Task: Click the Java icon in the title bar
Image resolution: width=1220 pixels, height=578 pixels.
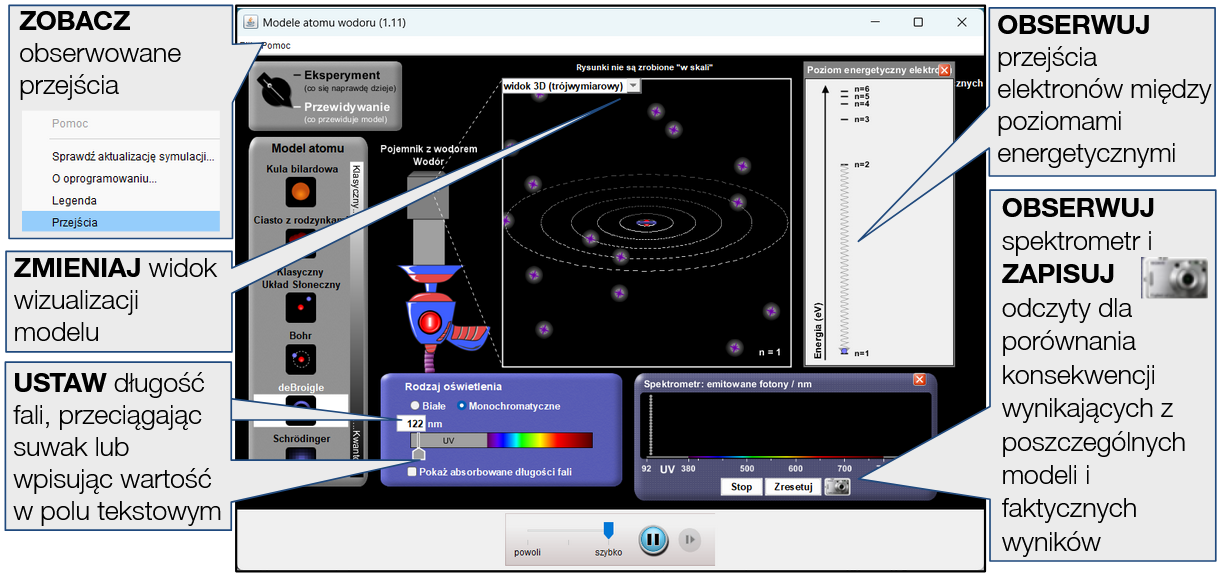Action: tap(250, 22)
